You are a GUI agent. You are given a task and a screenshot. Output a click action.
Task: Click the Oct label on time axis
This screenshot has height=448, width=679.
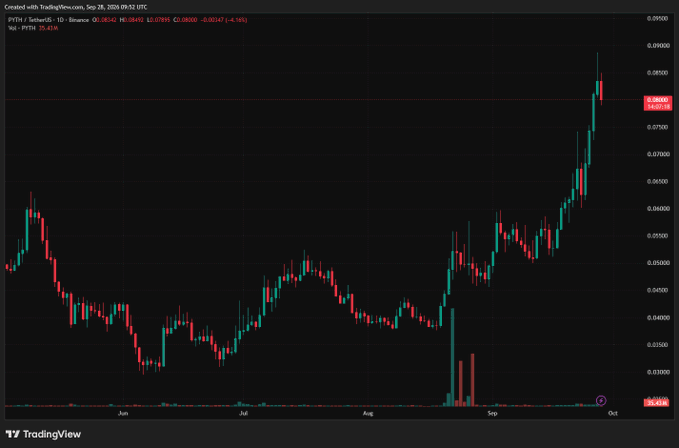pyautogui.click(x=612, y=413)
